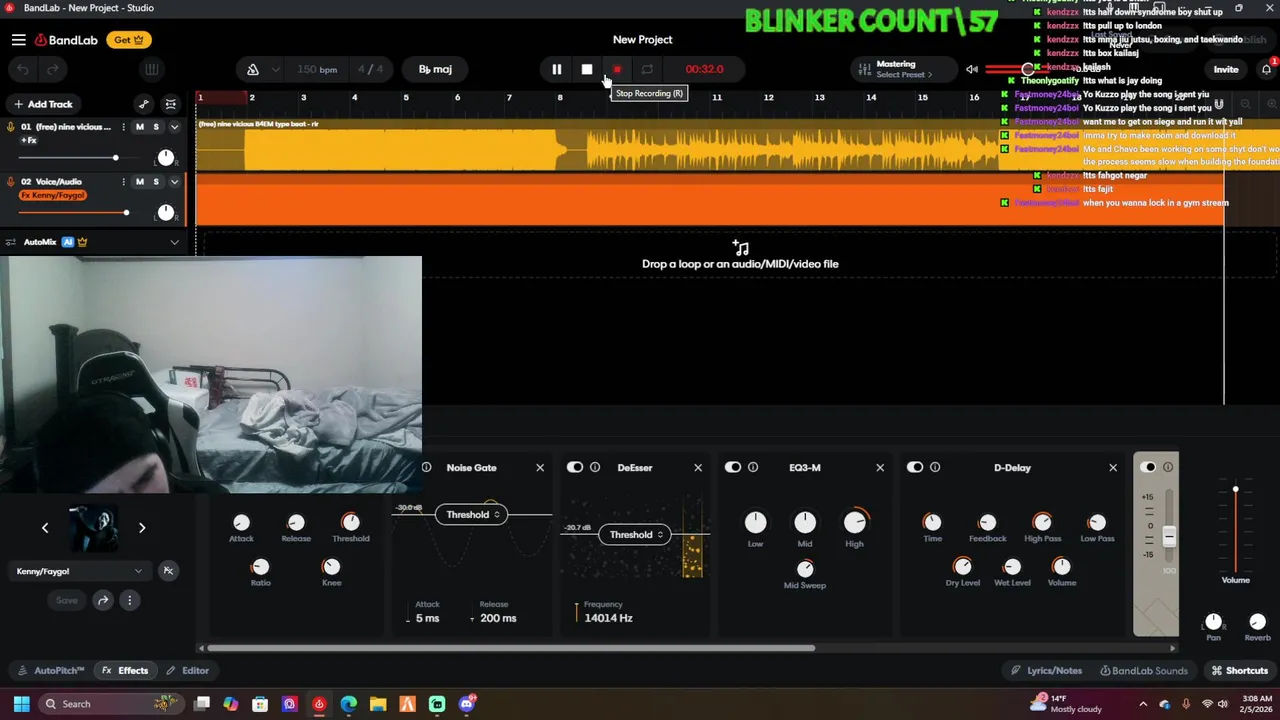Show EQ3-M info icon
Screen dimensions: 1280x720
click(753, 468)
